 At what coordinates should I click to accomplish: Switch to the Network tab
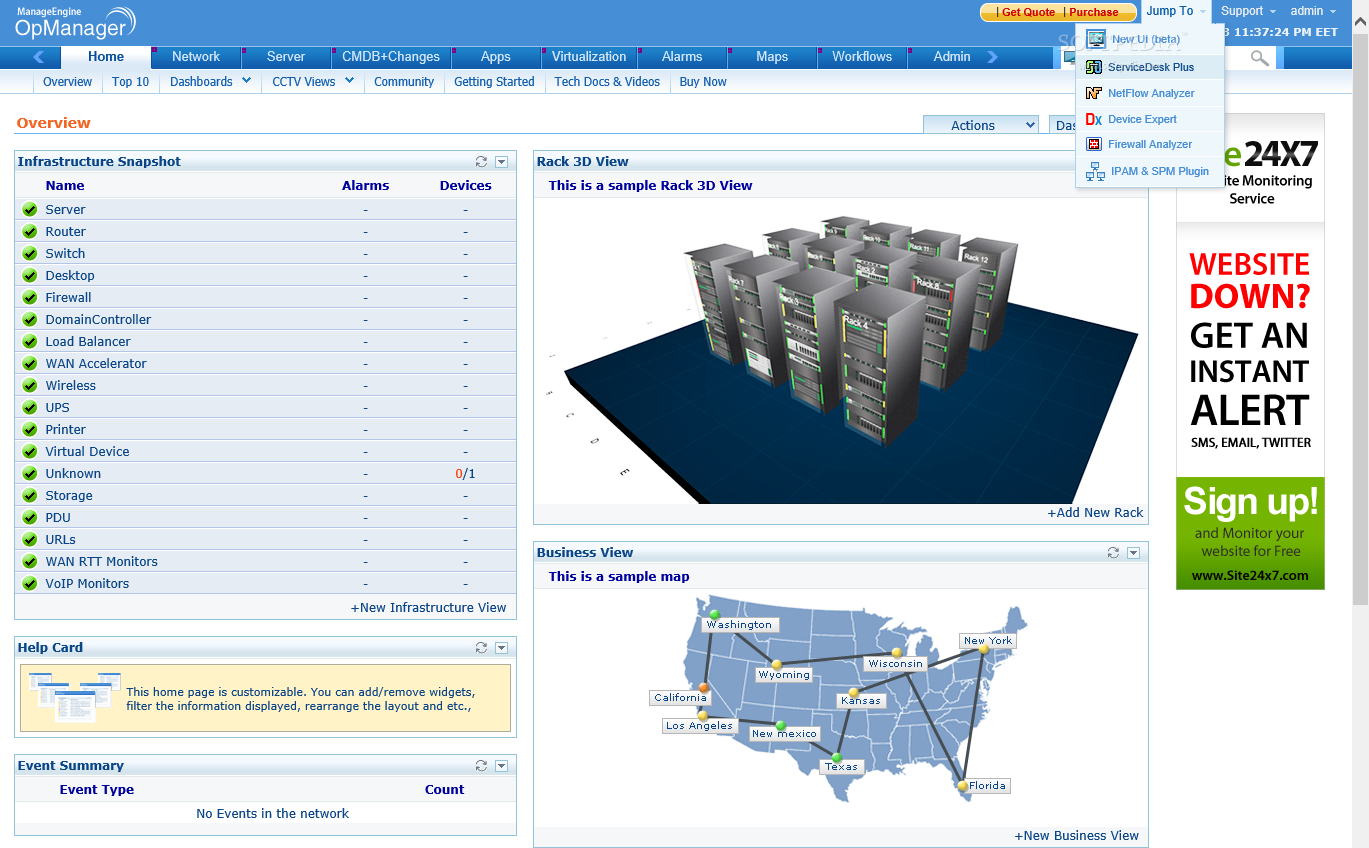tap(196, 57)
